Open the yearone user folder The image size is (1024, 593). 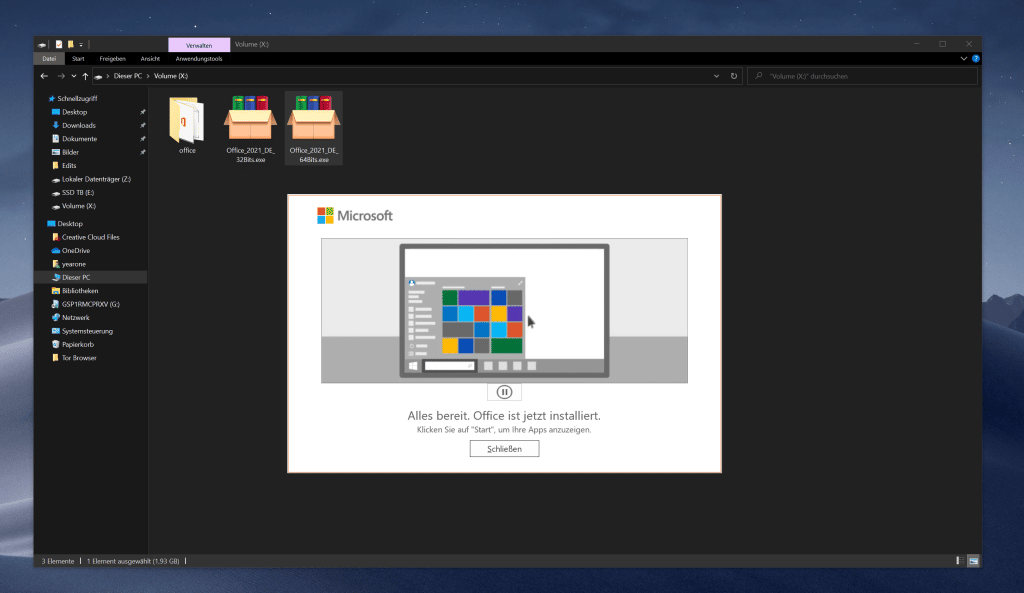tap(69, 264)
